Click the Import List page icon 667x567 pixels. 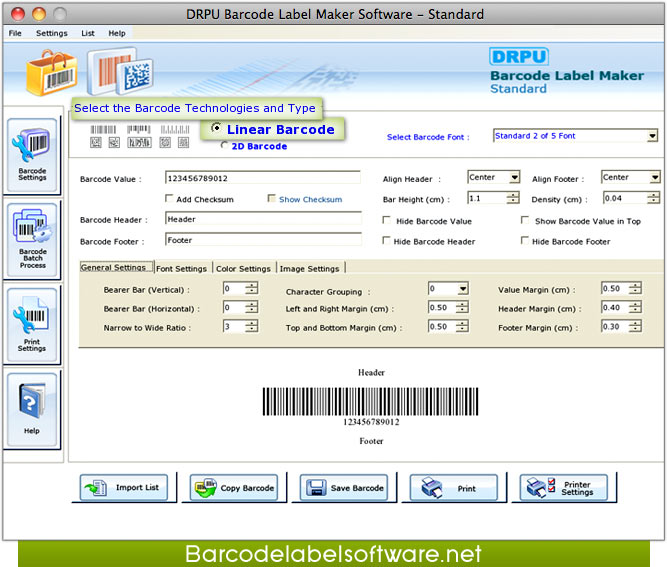pos(96,487)
